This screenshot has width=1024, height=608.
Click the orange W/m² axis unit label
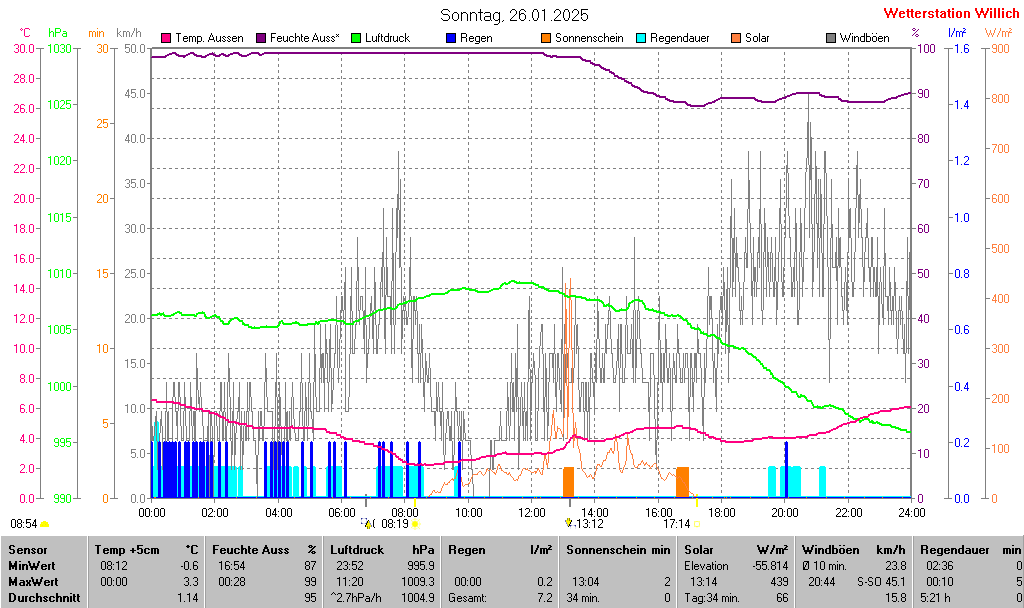[999, 33]
